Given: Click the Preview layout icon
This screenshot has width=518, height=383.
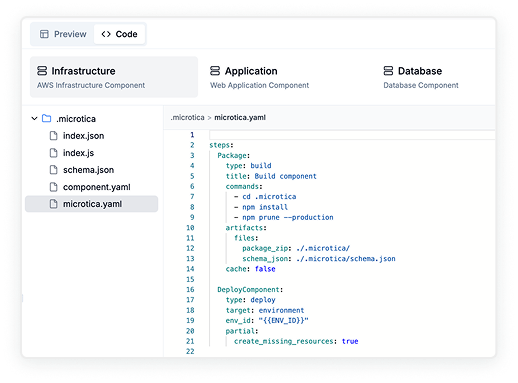Looking at the screenshot, I should click(44, 34).
